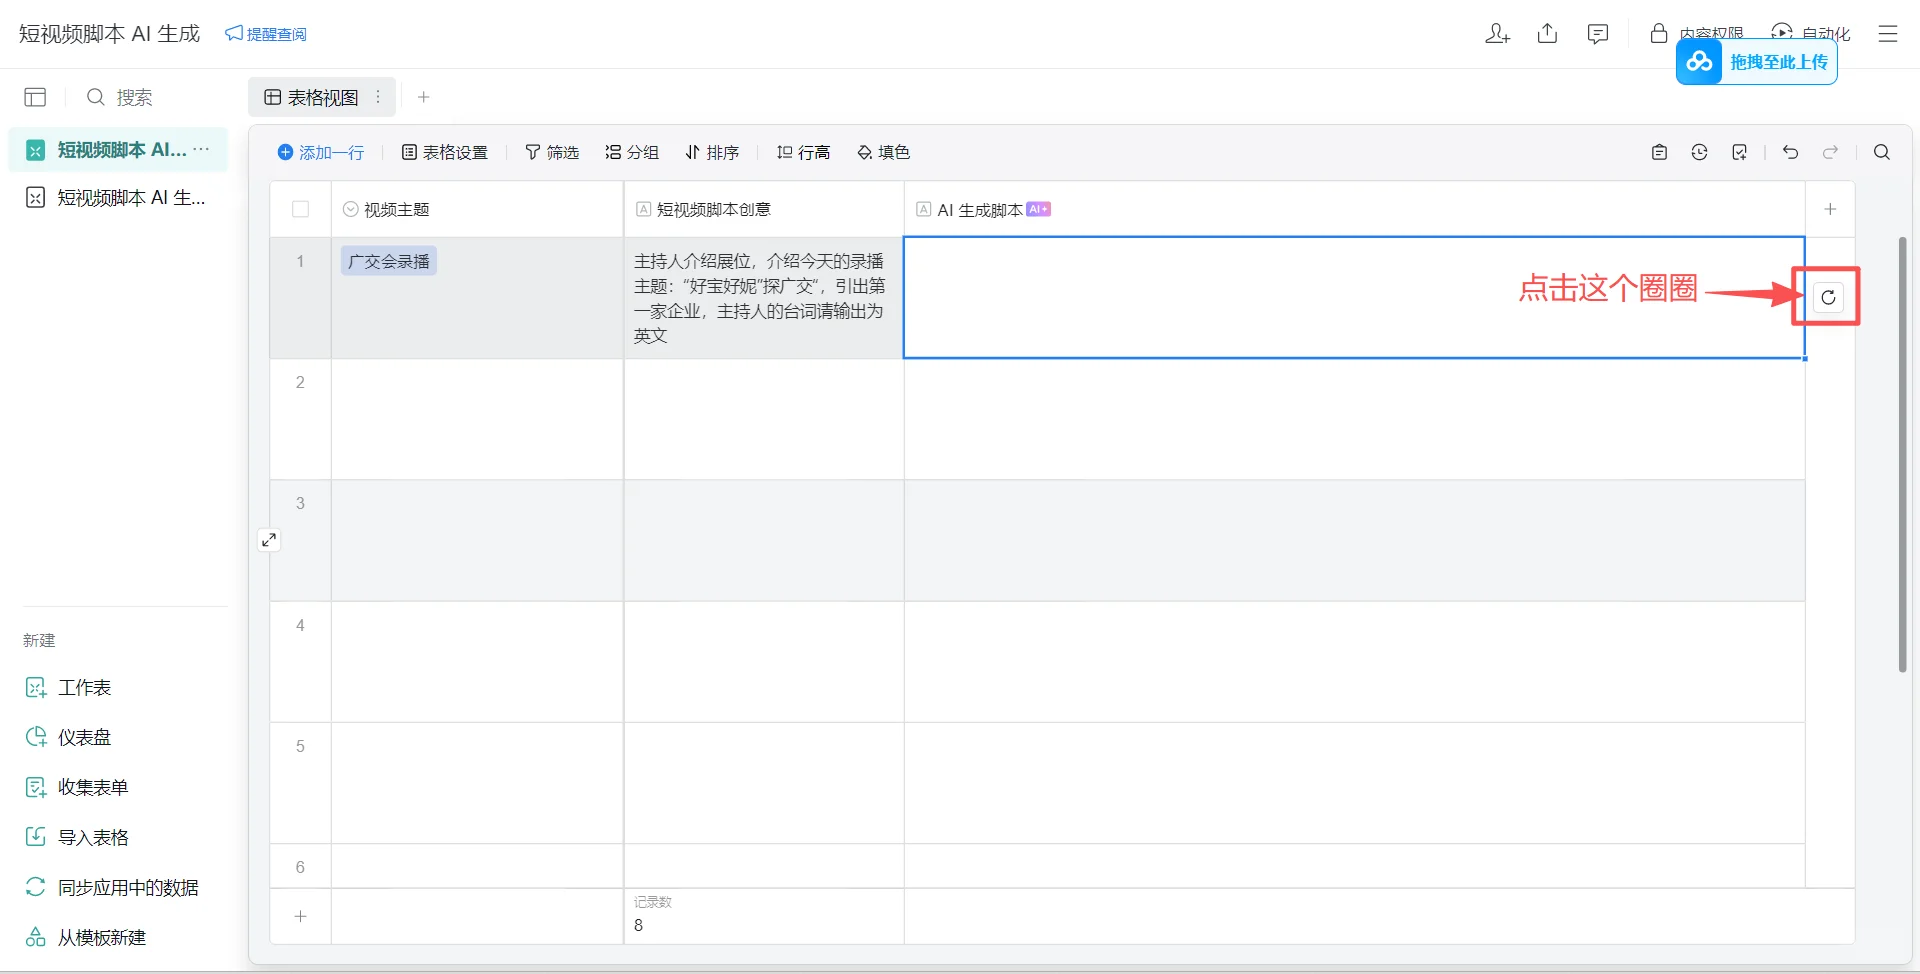Screen dimensions: 1920x974
Task: Click the clipboard notes toolbar icon
Action: pyautogui.click(x=1659, y=152)
